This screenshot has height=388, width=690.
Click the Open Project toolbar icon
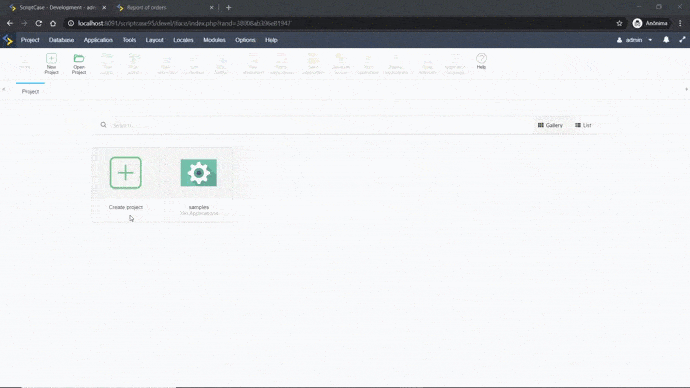[x=79, y=64]
